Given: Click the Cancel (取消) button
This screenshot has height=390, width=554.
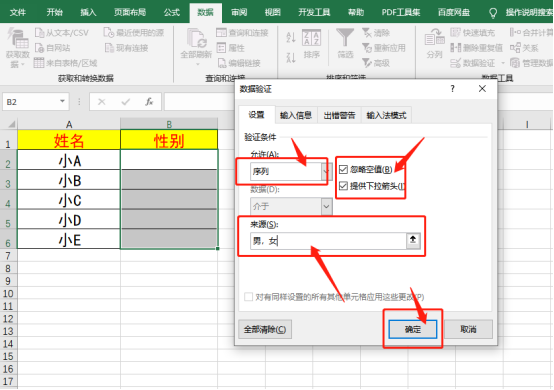Looking at the screenshot, I should (468, 329).
